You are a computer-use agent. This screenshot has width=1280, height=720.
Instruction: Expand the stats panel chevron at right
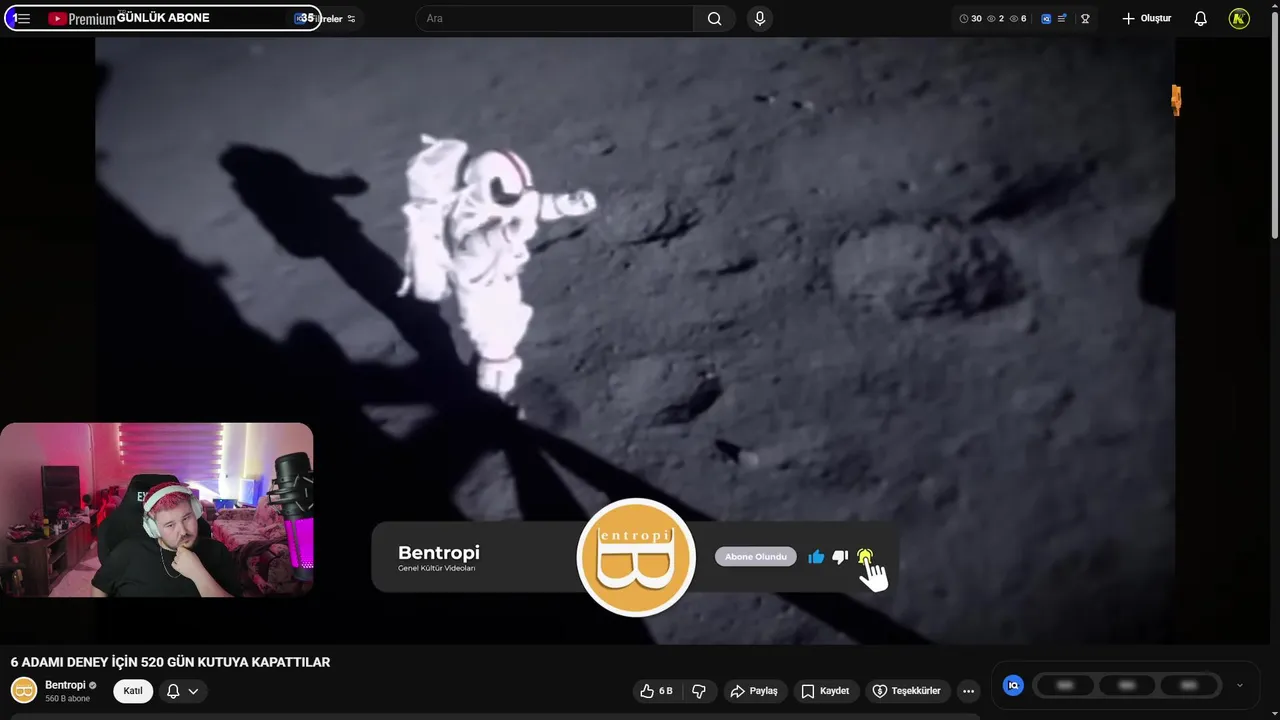1240,685
